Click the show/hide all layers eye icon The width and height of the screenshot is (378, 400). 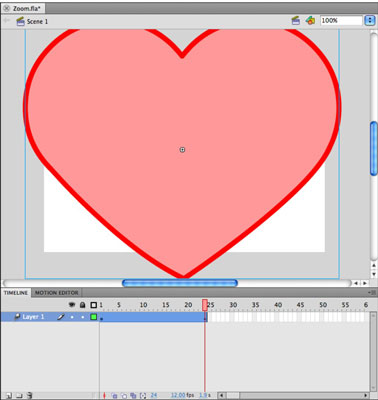(72, 305)
